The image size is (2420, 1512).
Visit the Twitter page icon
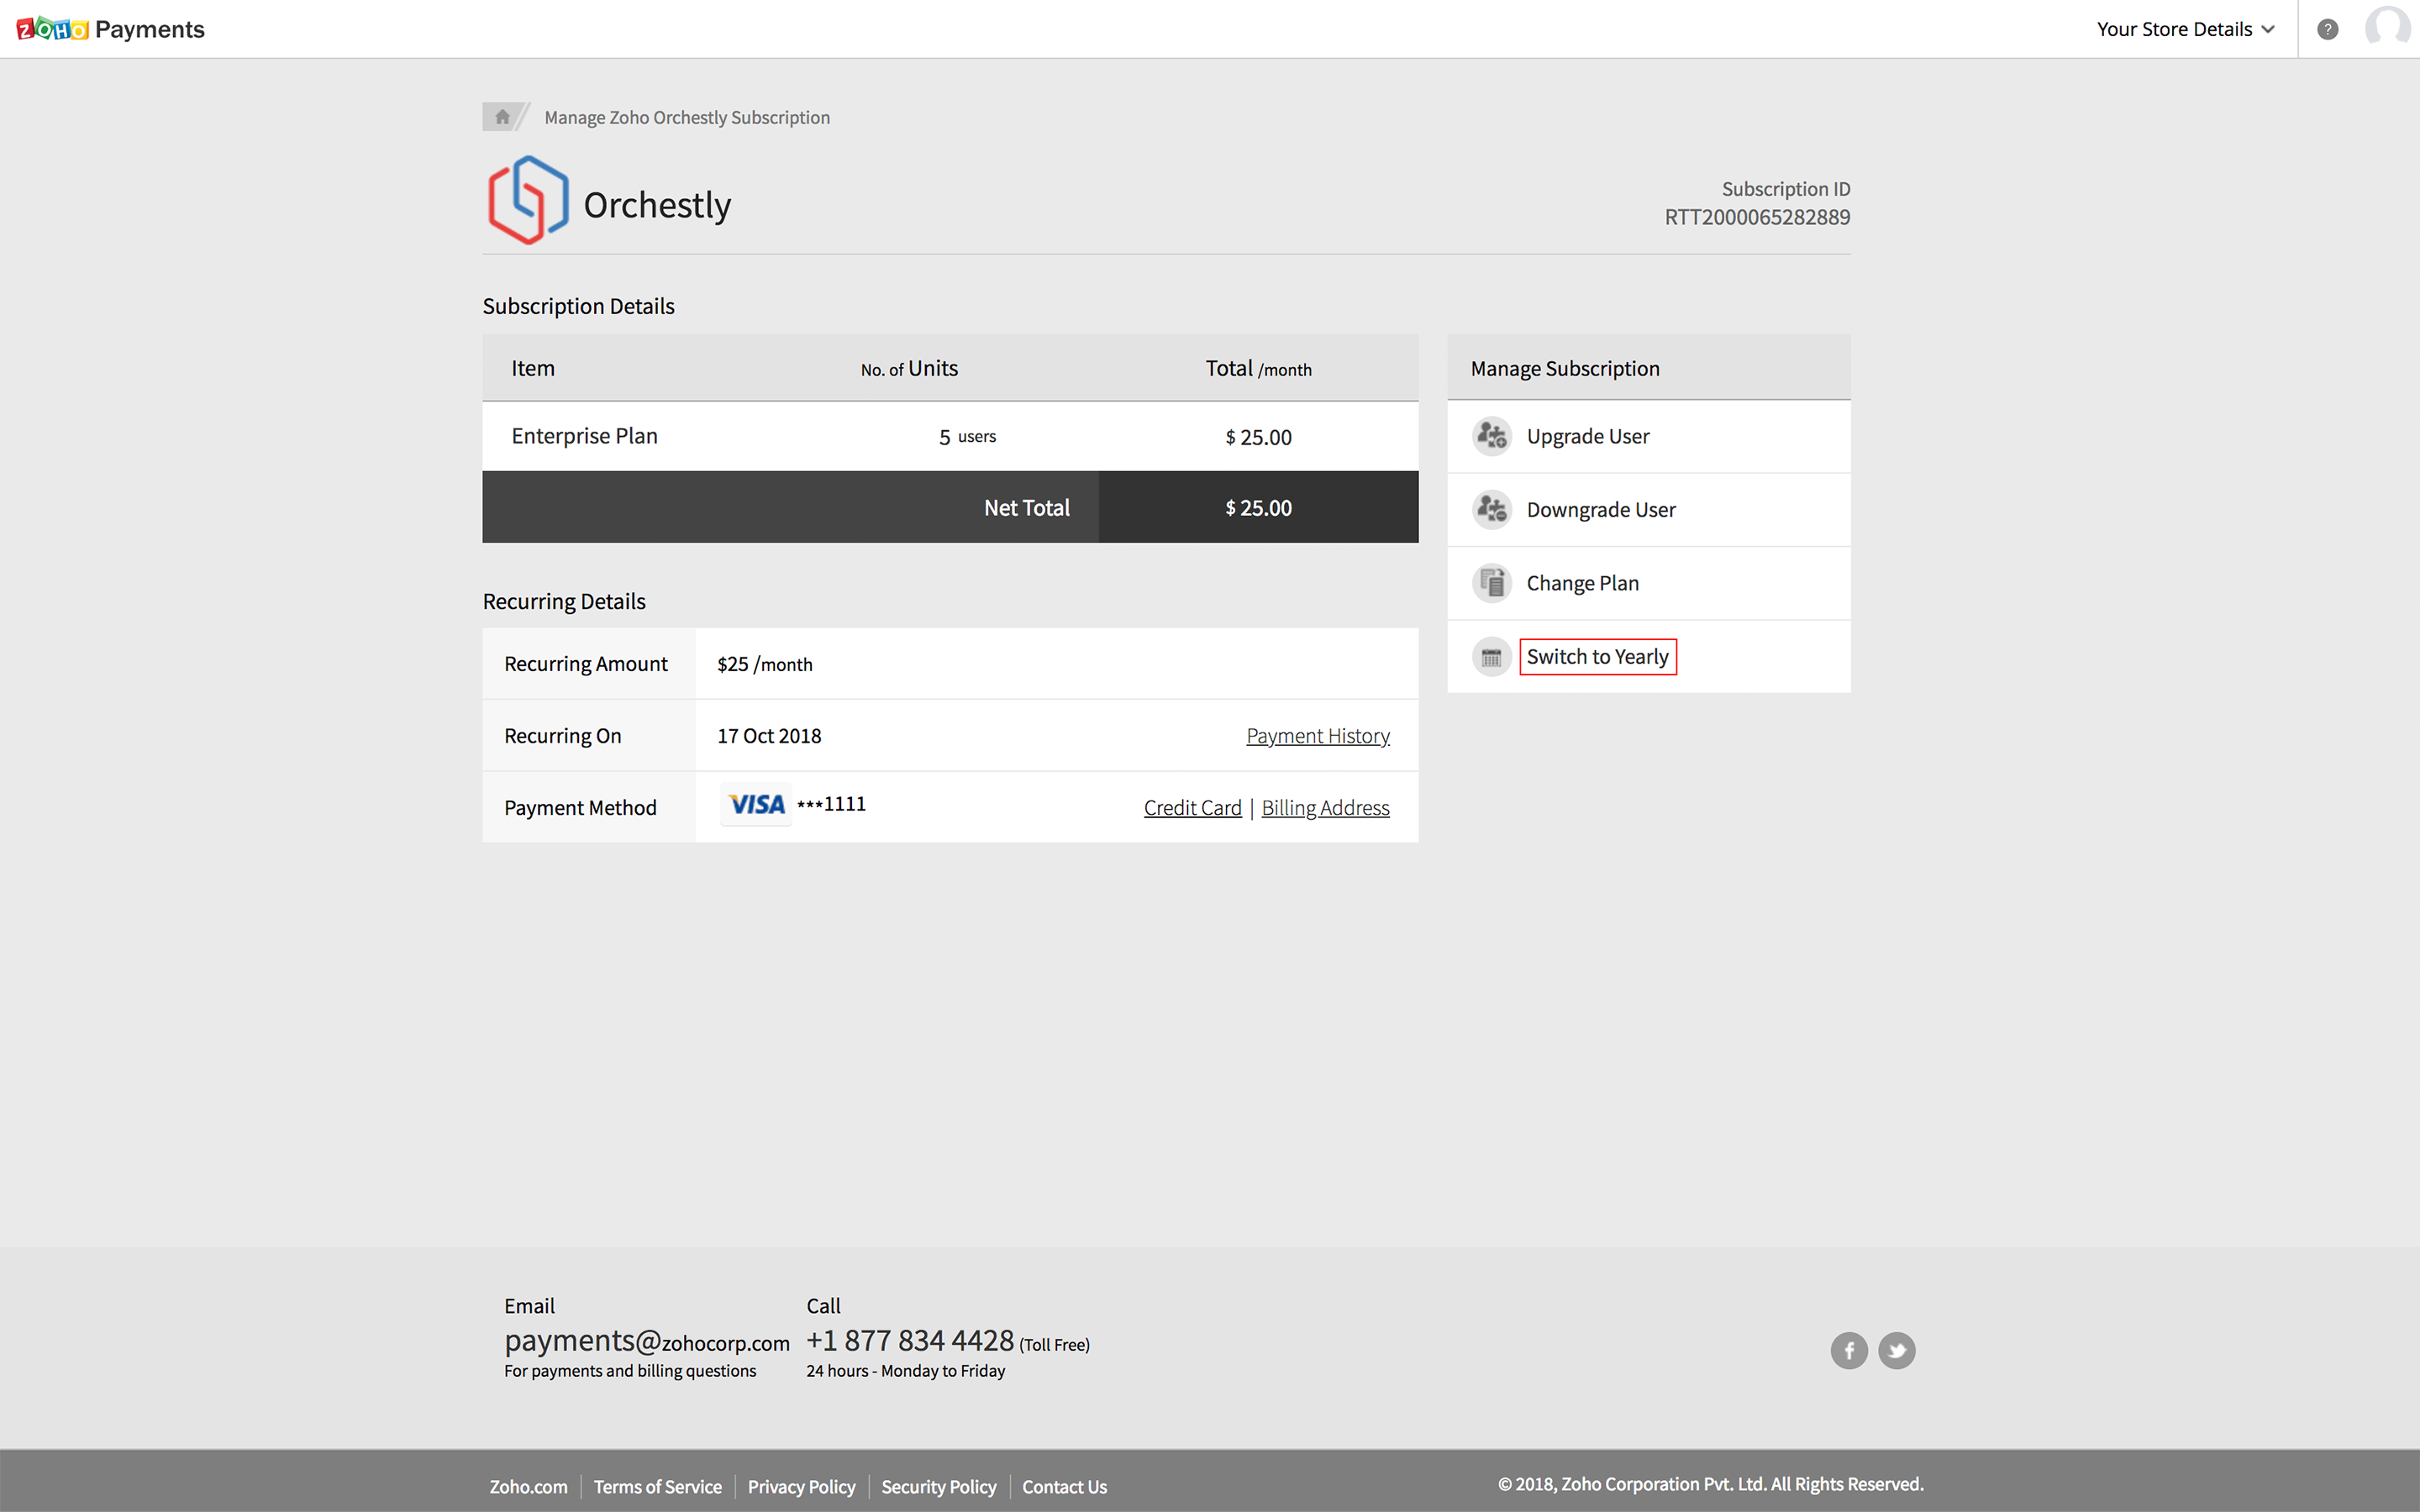point(1896,1351)
